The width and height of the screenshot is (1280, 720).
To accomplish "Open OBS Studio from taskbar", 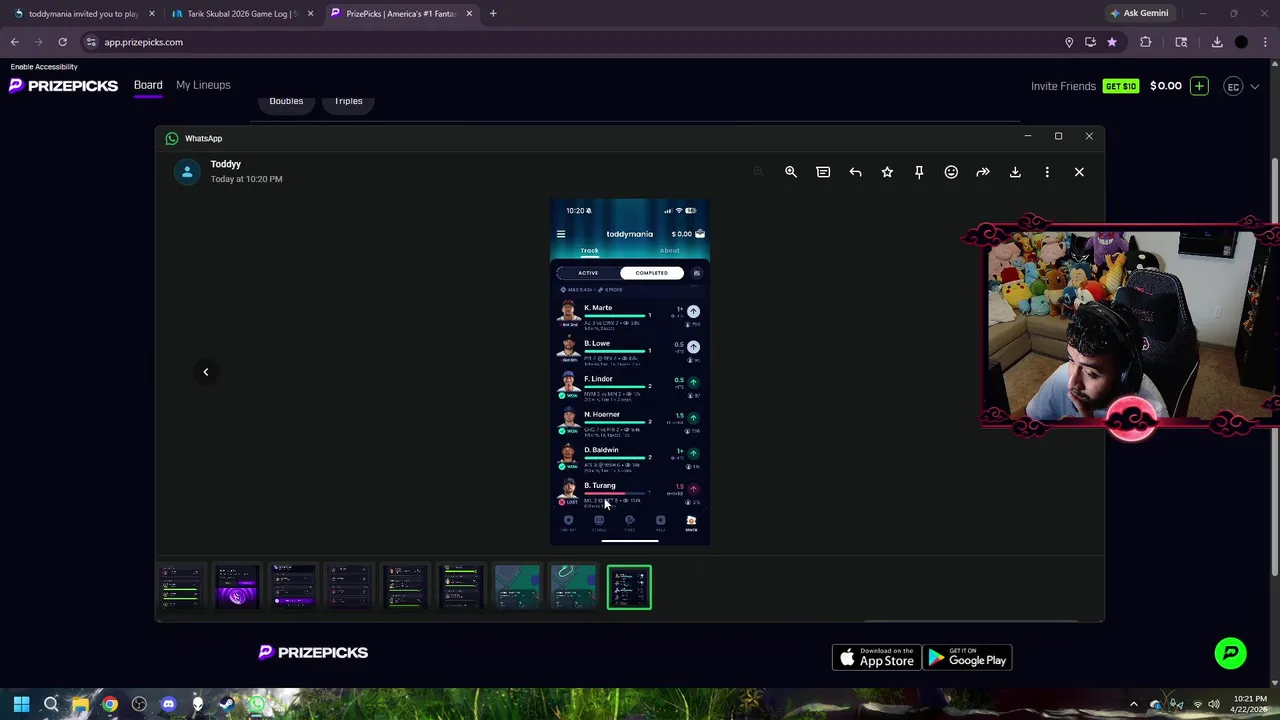I will pos(139,704).
